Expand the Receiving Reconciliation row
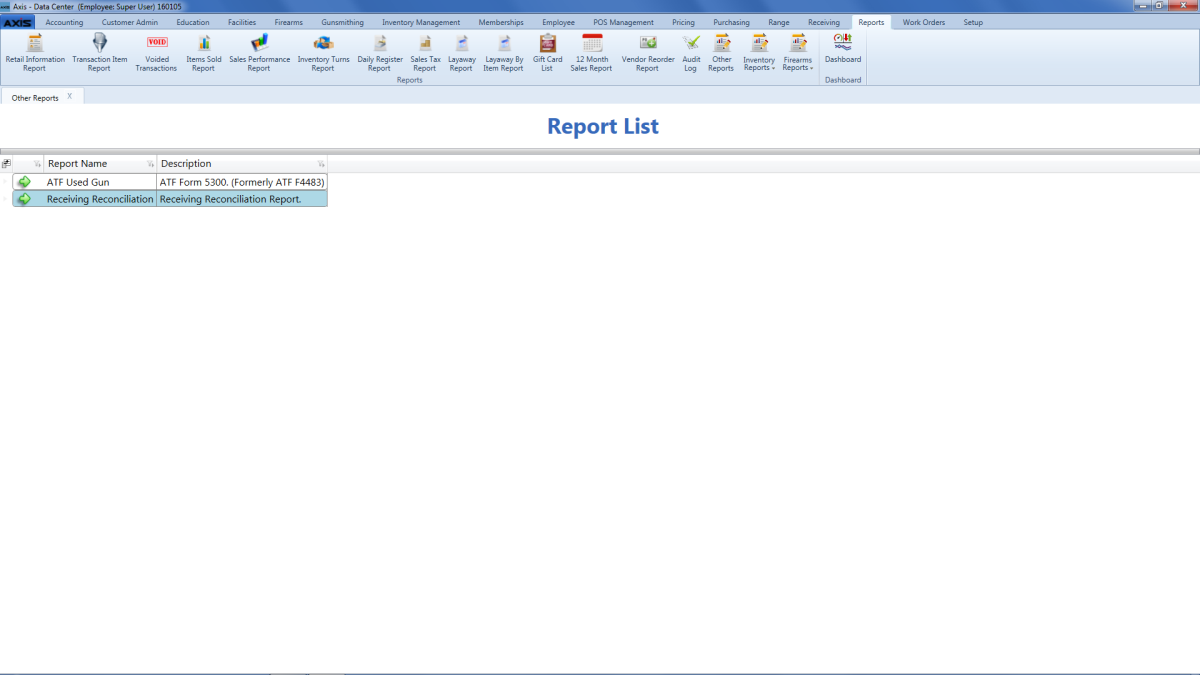Viewport: 1200px width, 675px height. click(x=6, y=199)
